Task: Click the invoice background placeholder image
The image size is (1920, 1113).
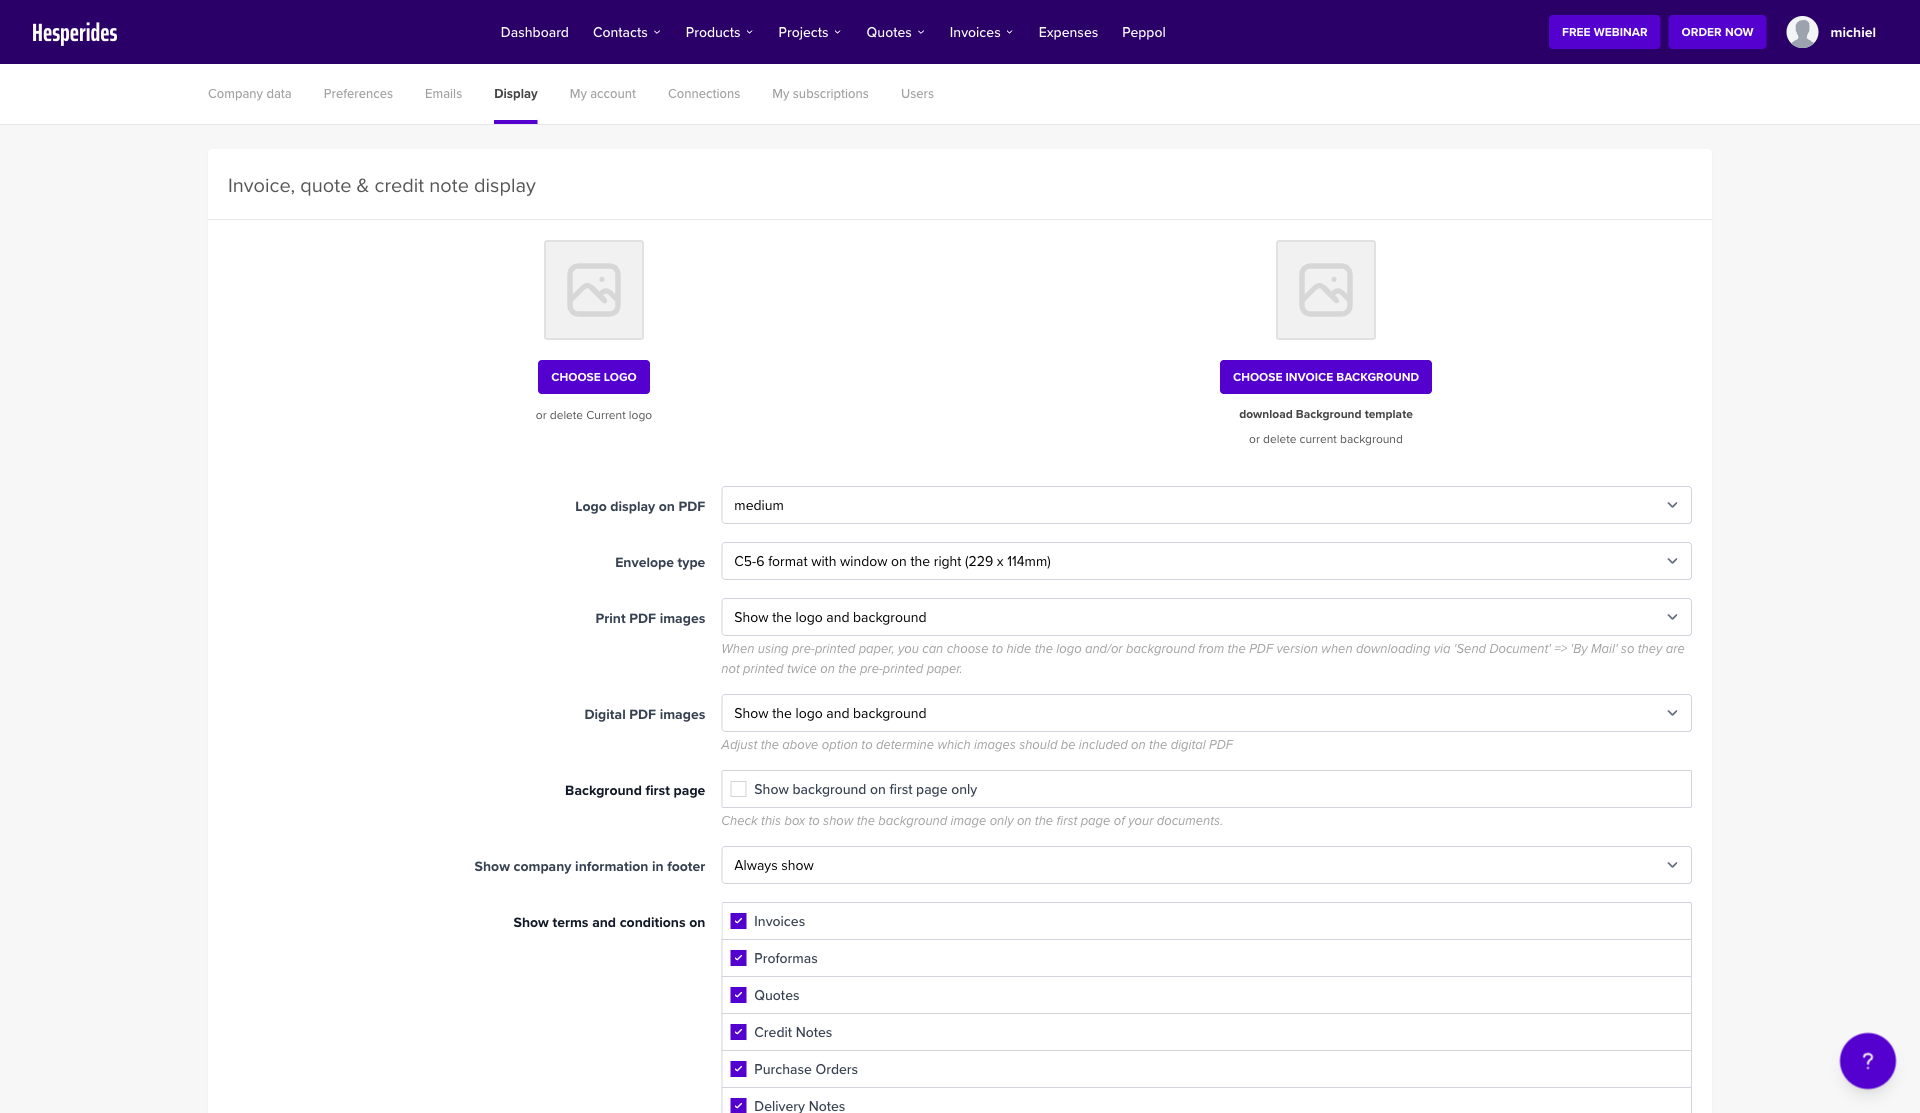Action: click(1326, 290)
